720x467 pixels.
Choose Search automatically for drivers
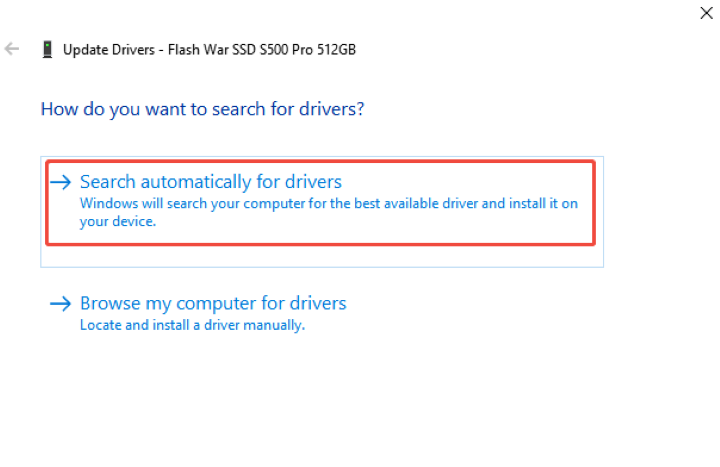(210, 182)
